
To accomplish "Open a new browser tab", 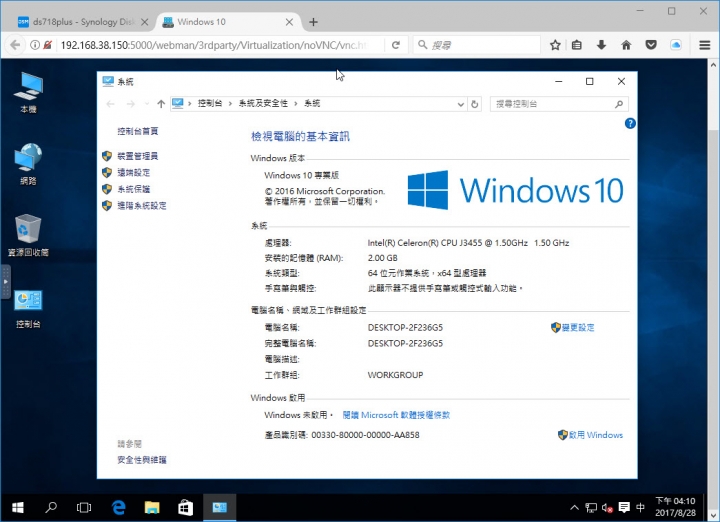I will pos(314,22).
